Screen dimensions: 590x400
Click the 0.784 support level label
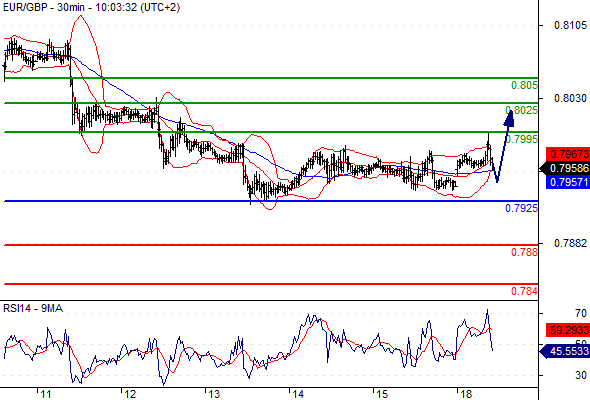(x=524, y=291)
